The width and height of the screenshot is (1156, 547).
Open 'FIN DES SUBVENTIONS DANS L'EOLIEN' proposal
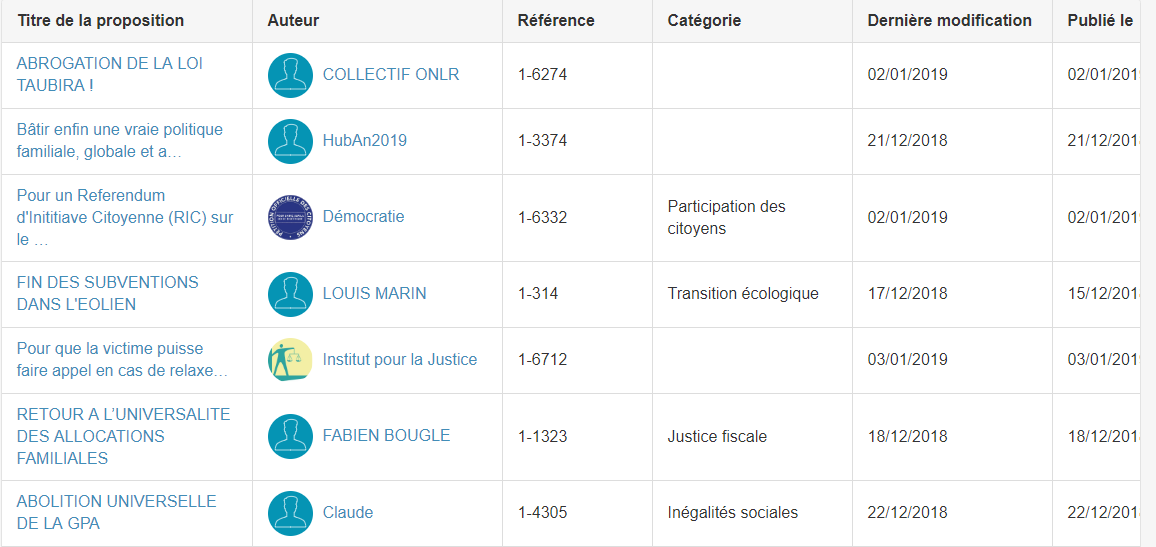(x=108, y=293)
